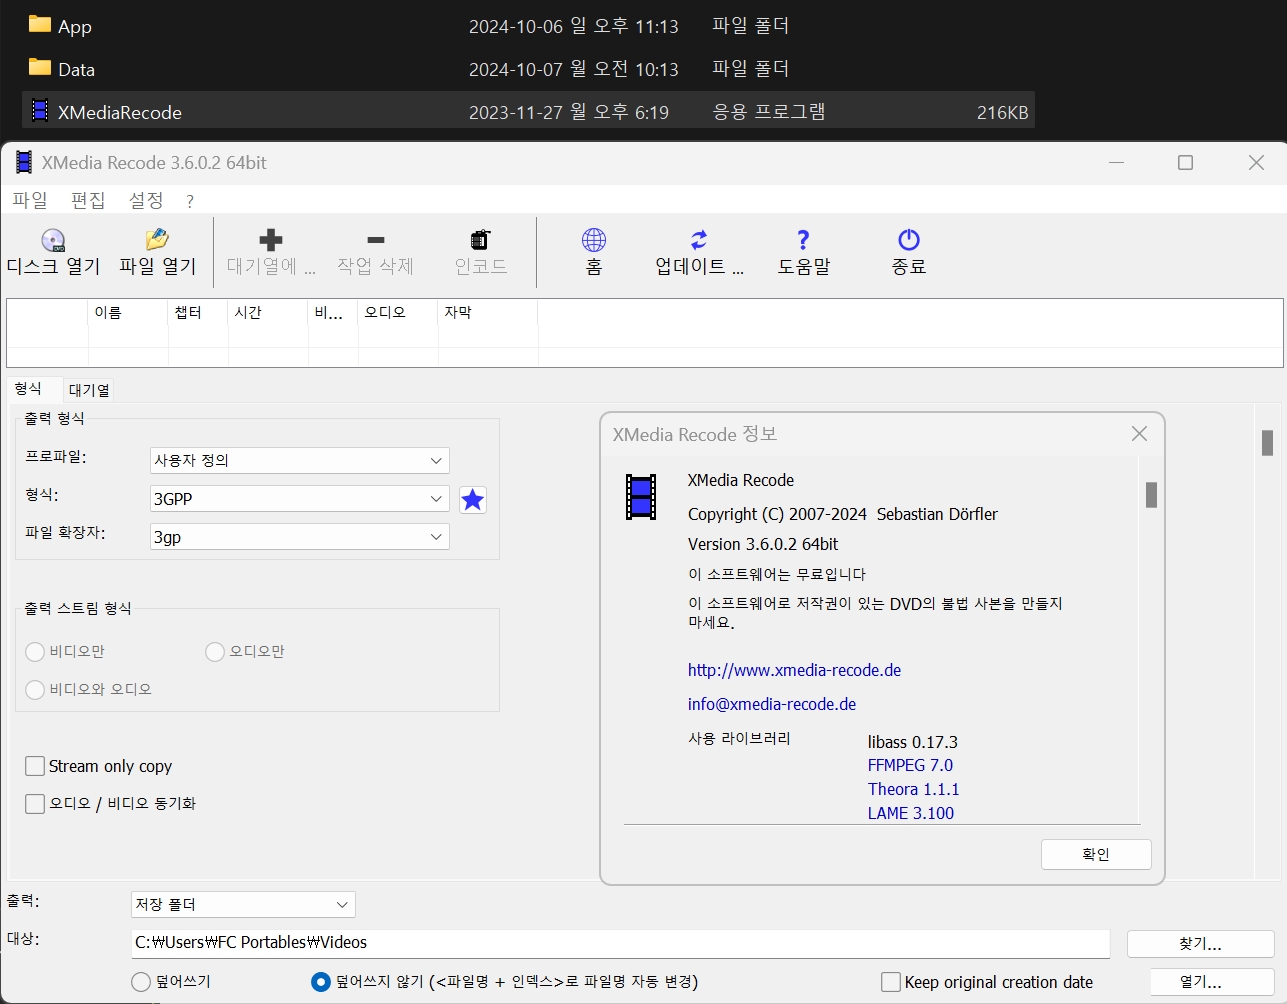Image resolution: width=1287 pixels, height=1004 pixels.
Task: Open 도움말 question mark icon
Action: pos(803,240)
